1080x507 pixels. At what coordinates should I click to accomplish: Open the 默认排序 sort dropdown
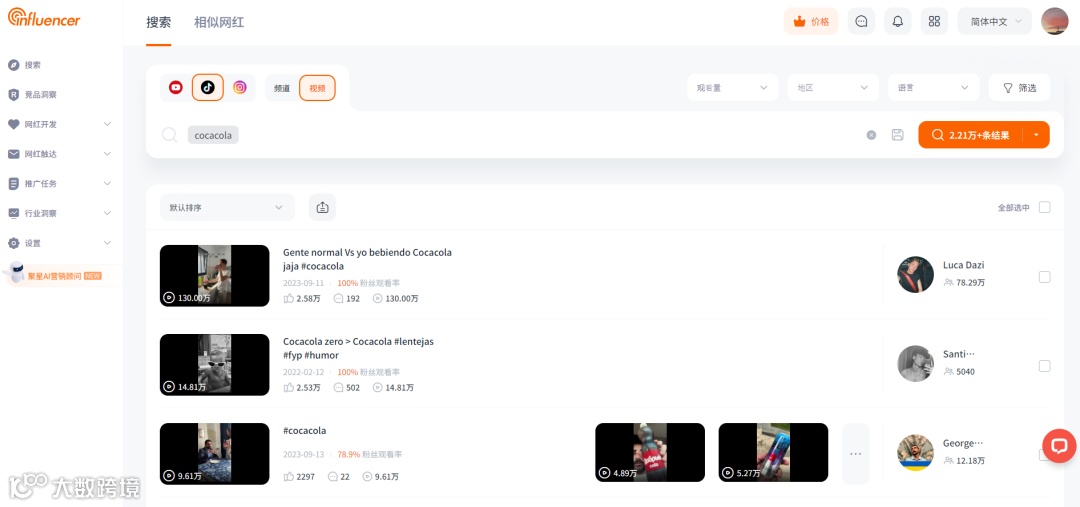pyautogui.click(x=227, y=207)
